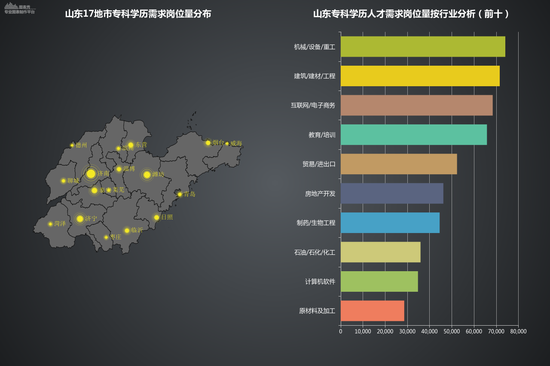The width and height of the screenshot is (550, 366).
Task: Click the 潍坊 city dot on the map
Action: [x=147, y=175]
